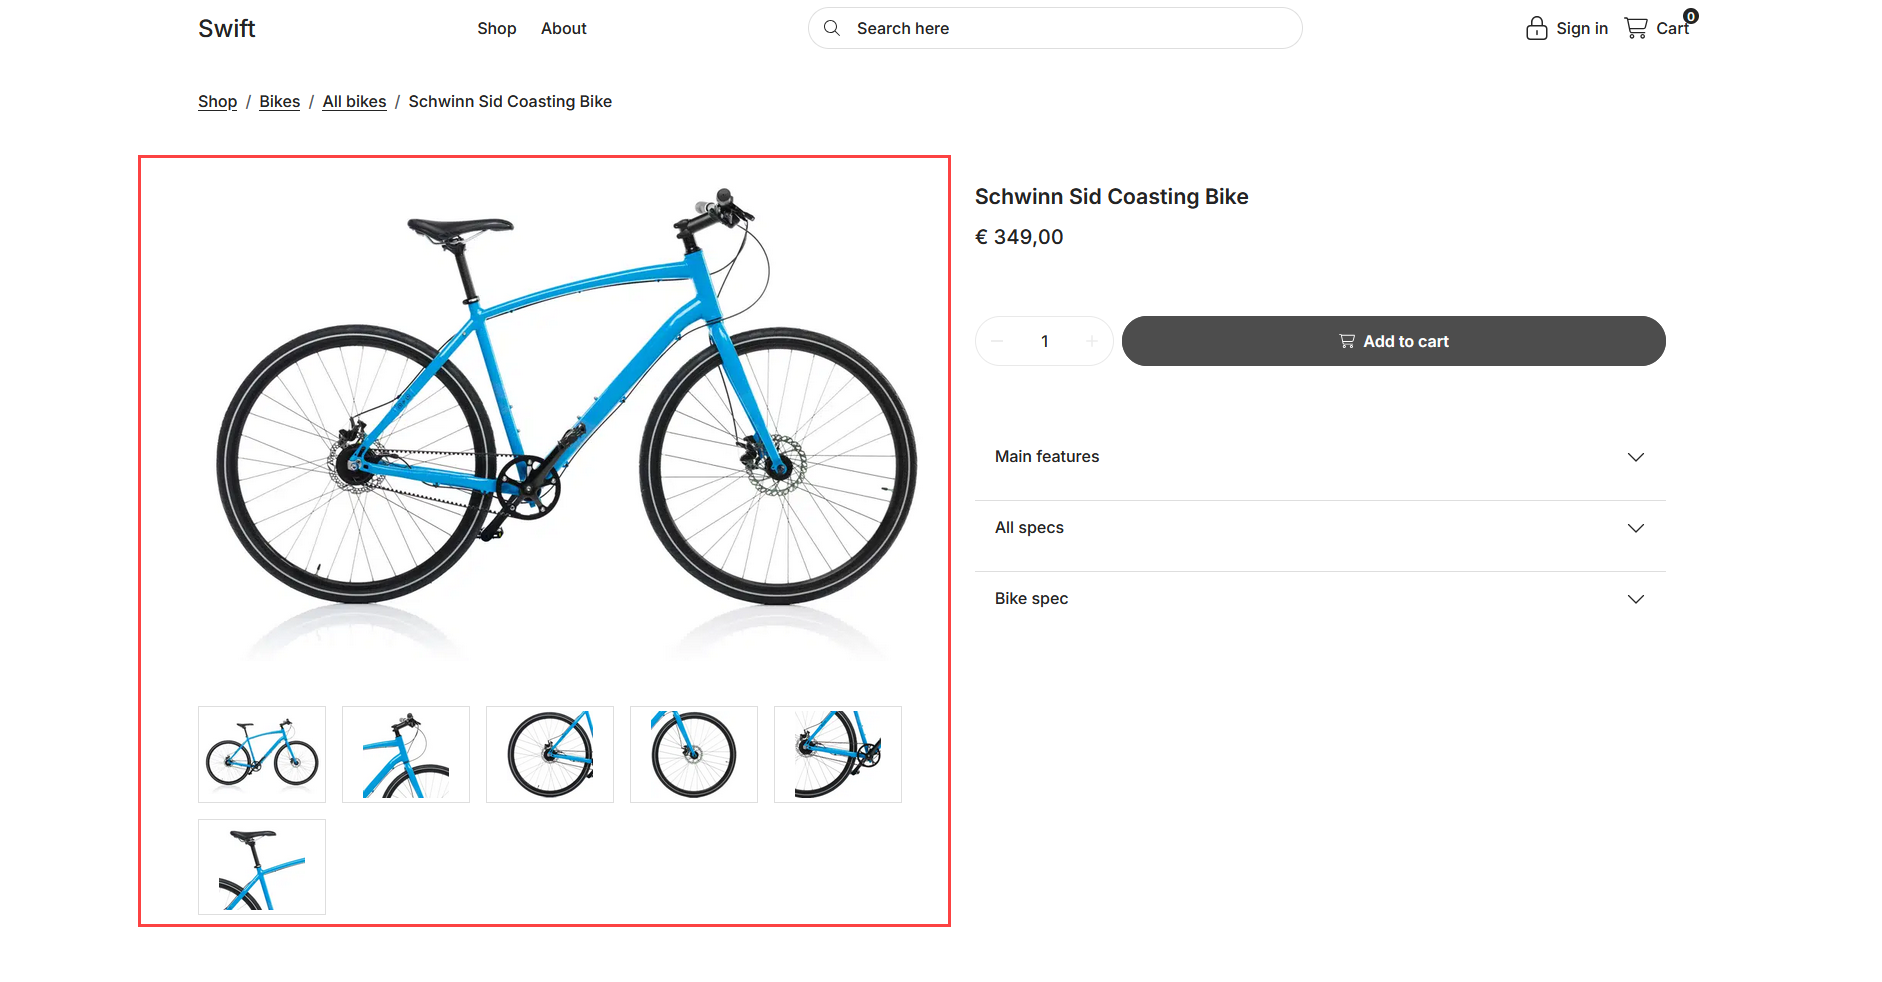This screenshot has height=982, width=1882.
Task: Go to All bikes breadcrumb link
Action: point(354,101)
